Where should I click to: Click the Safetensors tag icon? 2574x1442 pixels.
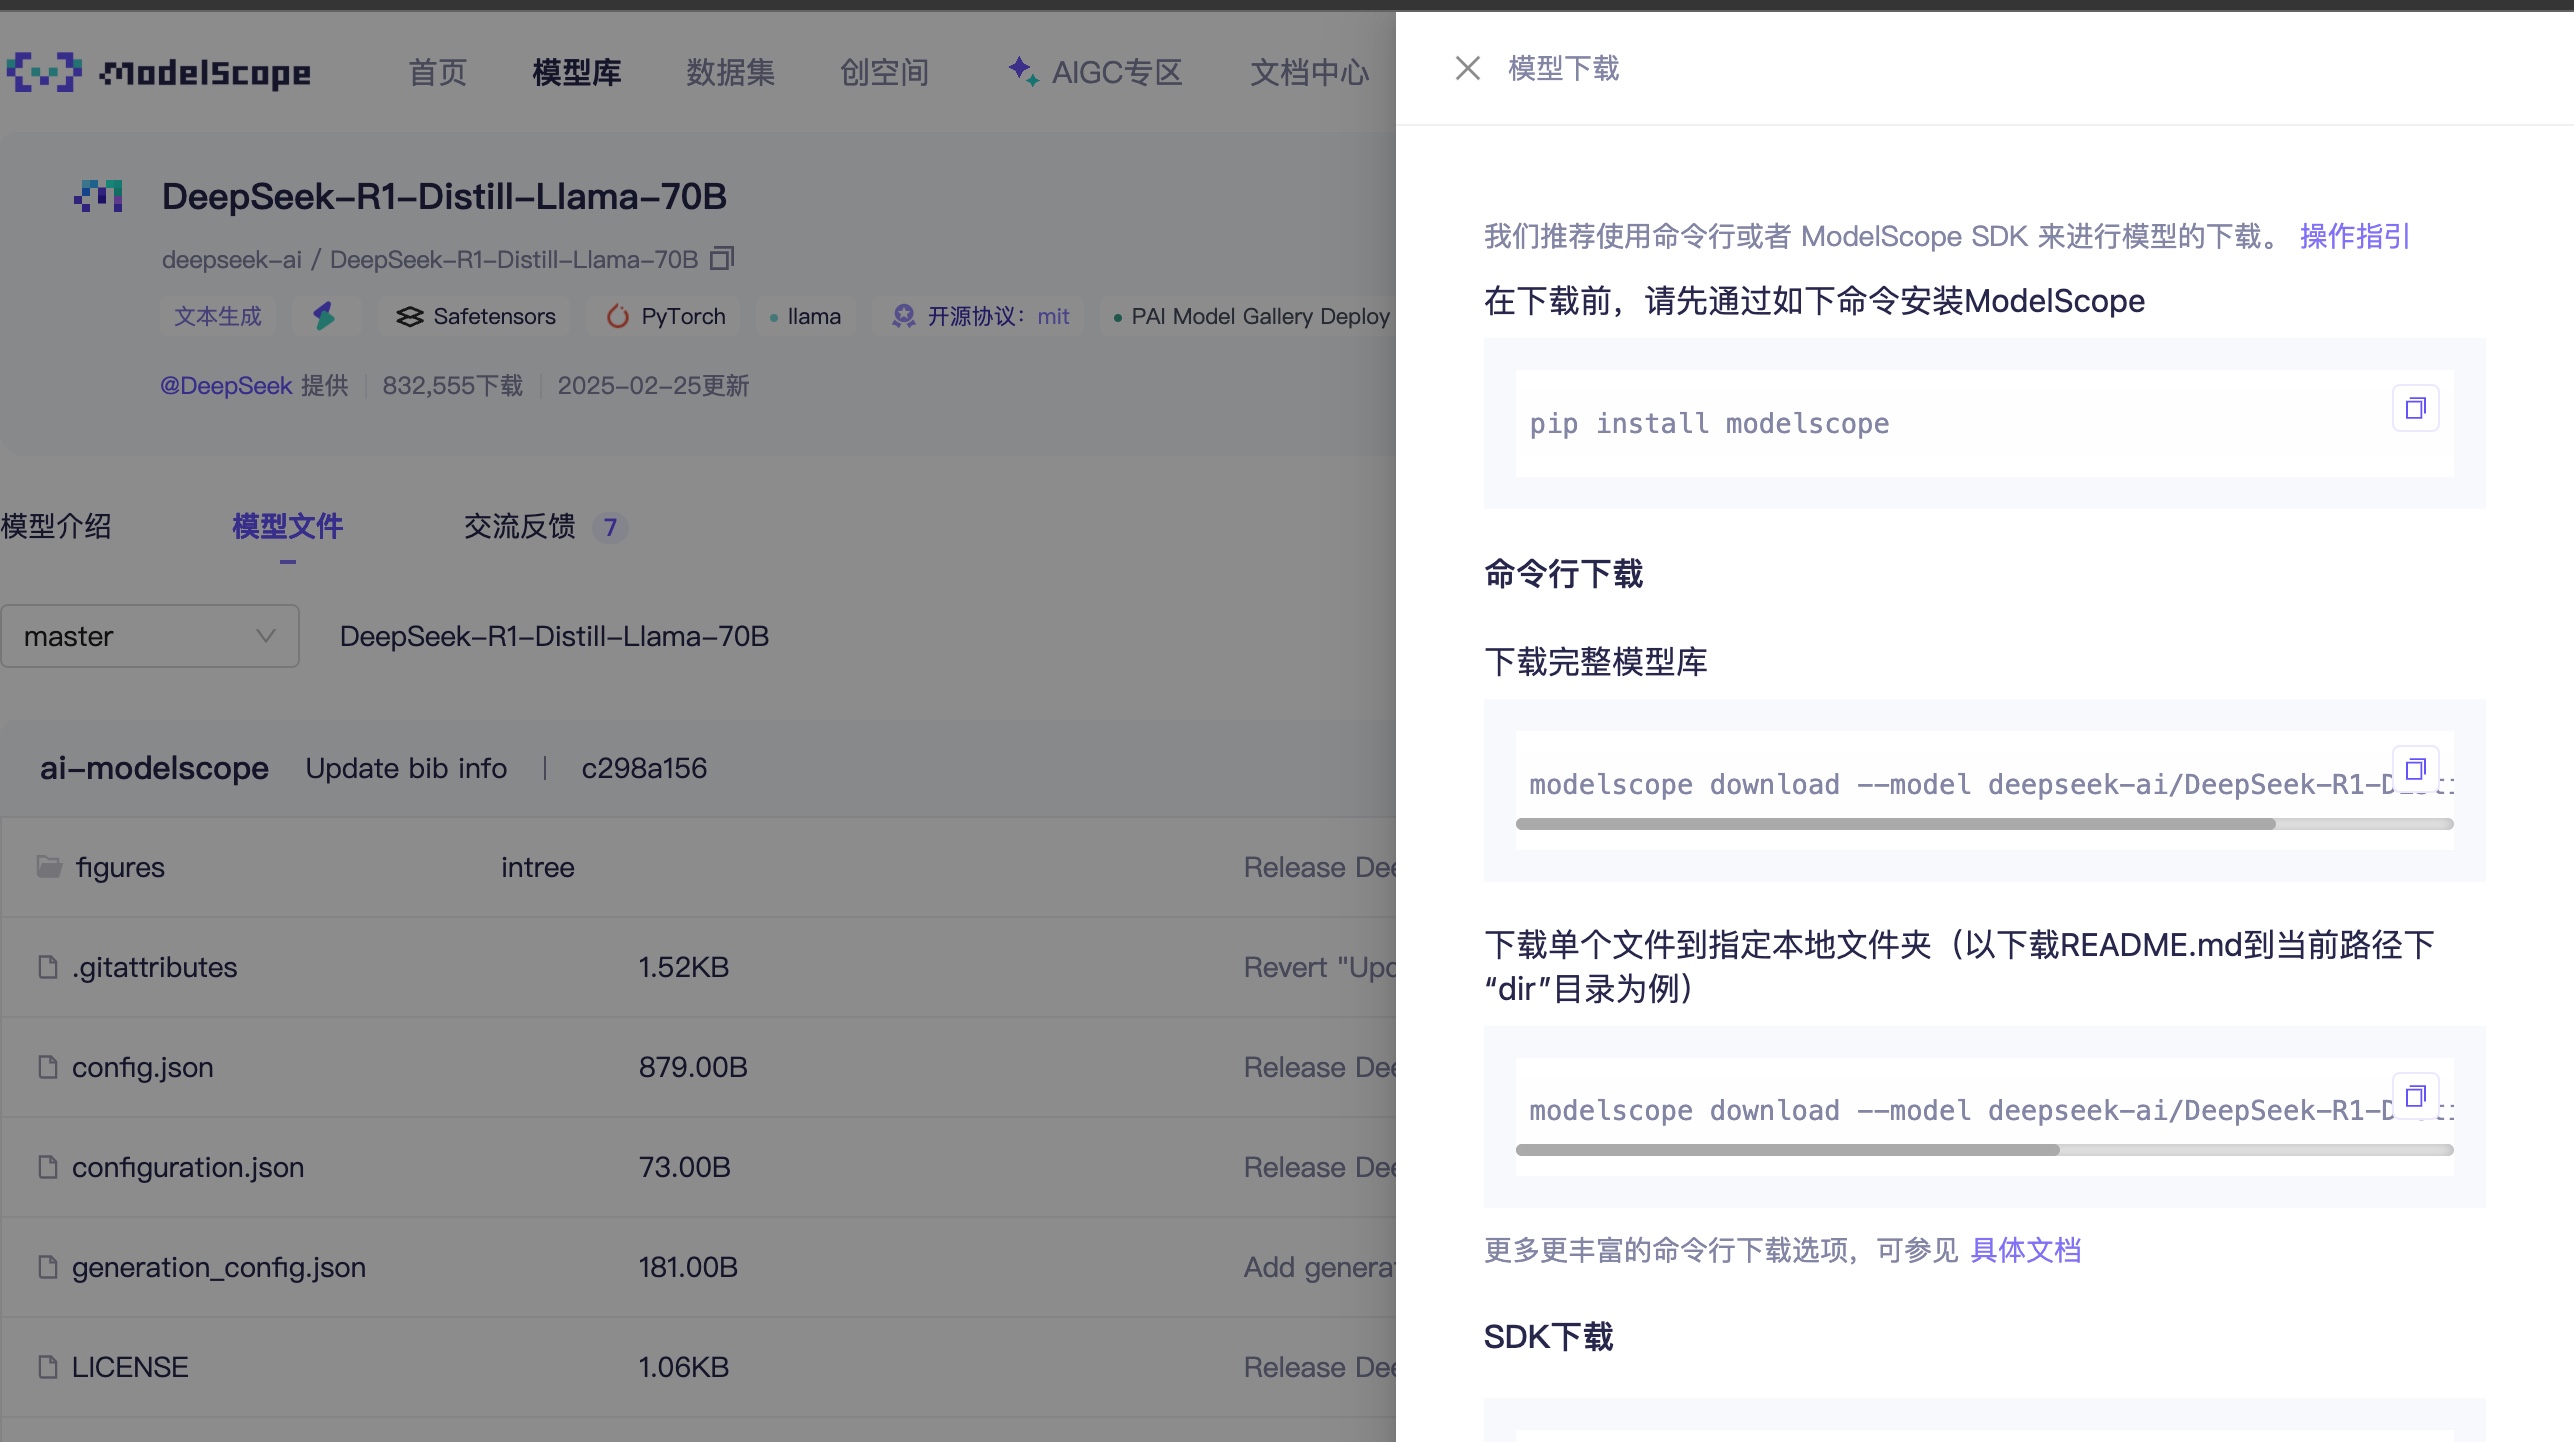pyautogui.click(x=409, y=317)
